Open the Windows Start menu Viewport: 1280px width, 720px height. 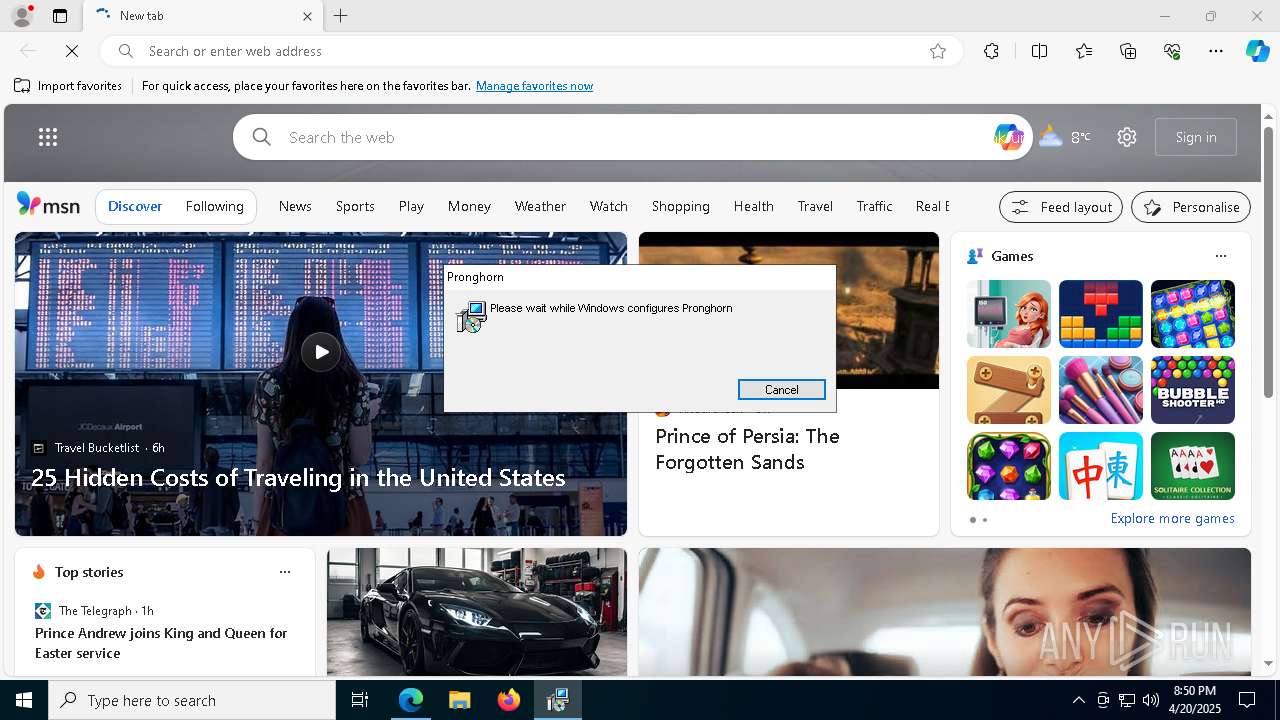pos(24,700)
